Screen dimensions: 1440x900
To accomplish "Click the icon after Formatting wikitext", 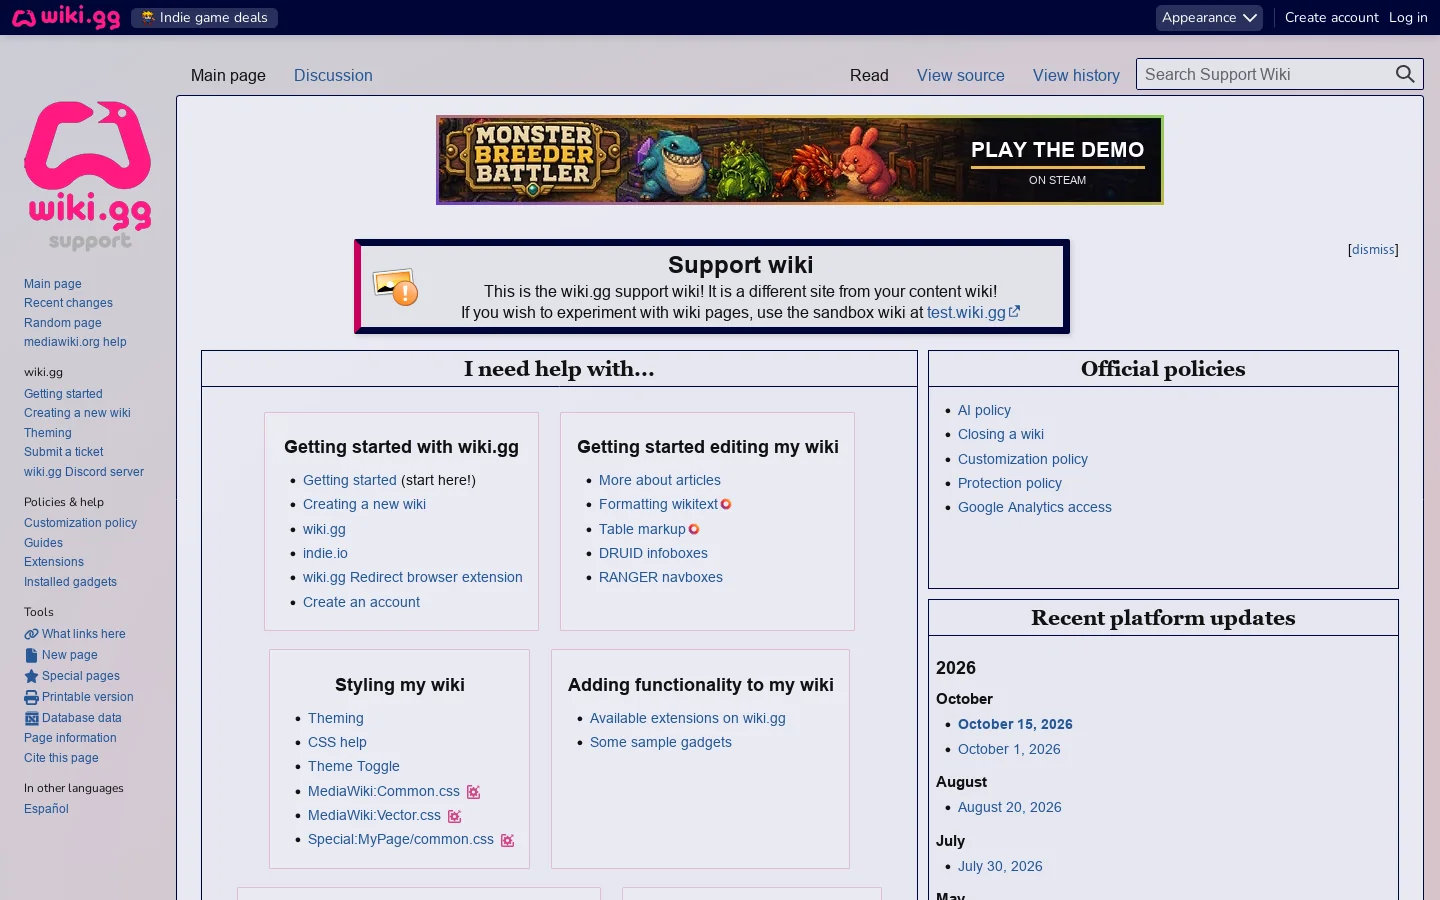I will click(x=726, y=504).
